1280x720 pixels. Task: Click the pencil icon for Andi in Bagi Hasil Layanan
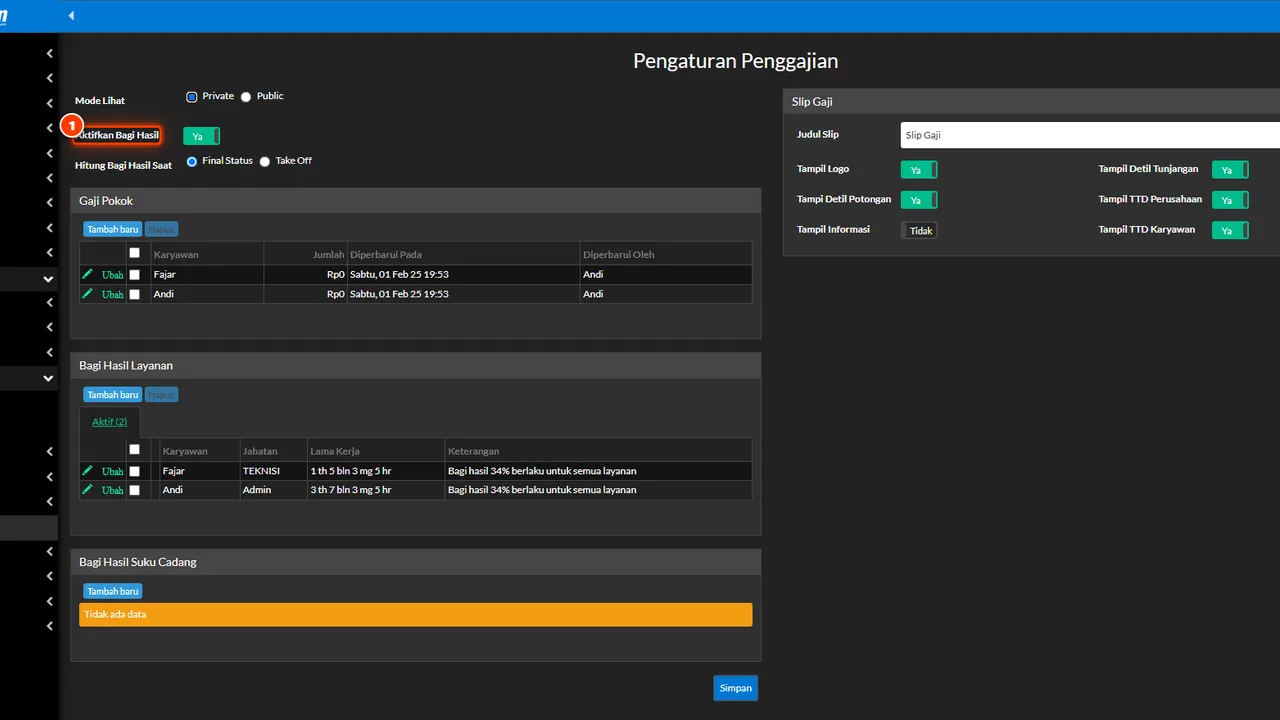[87, 490]
